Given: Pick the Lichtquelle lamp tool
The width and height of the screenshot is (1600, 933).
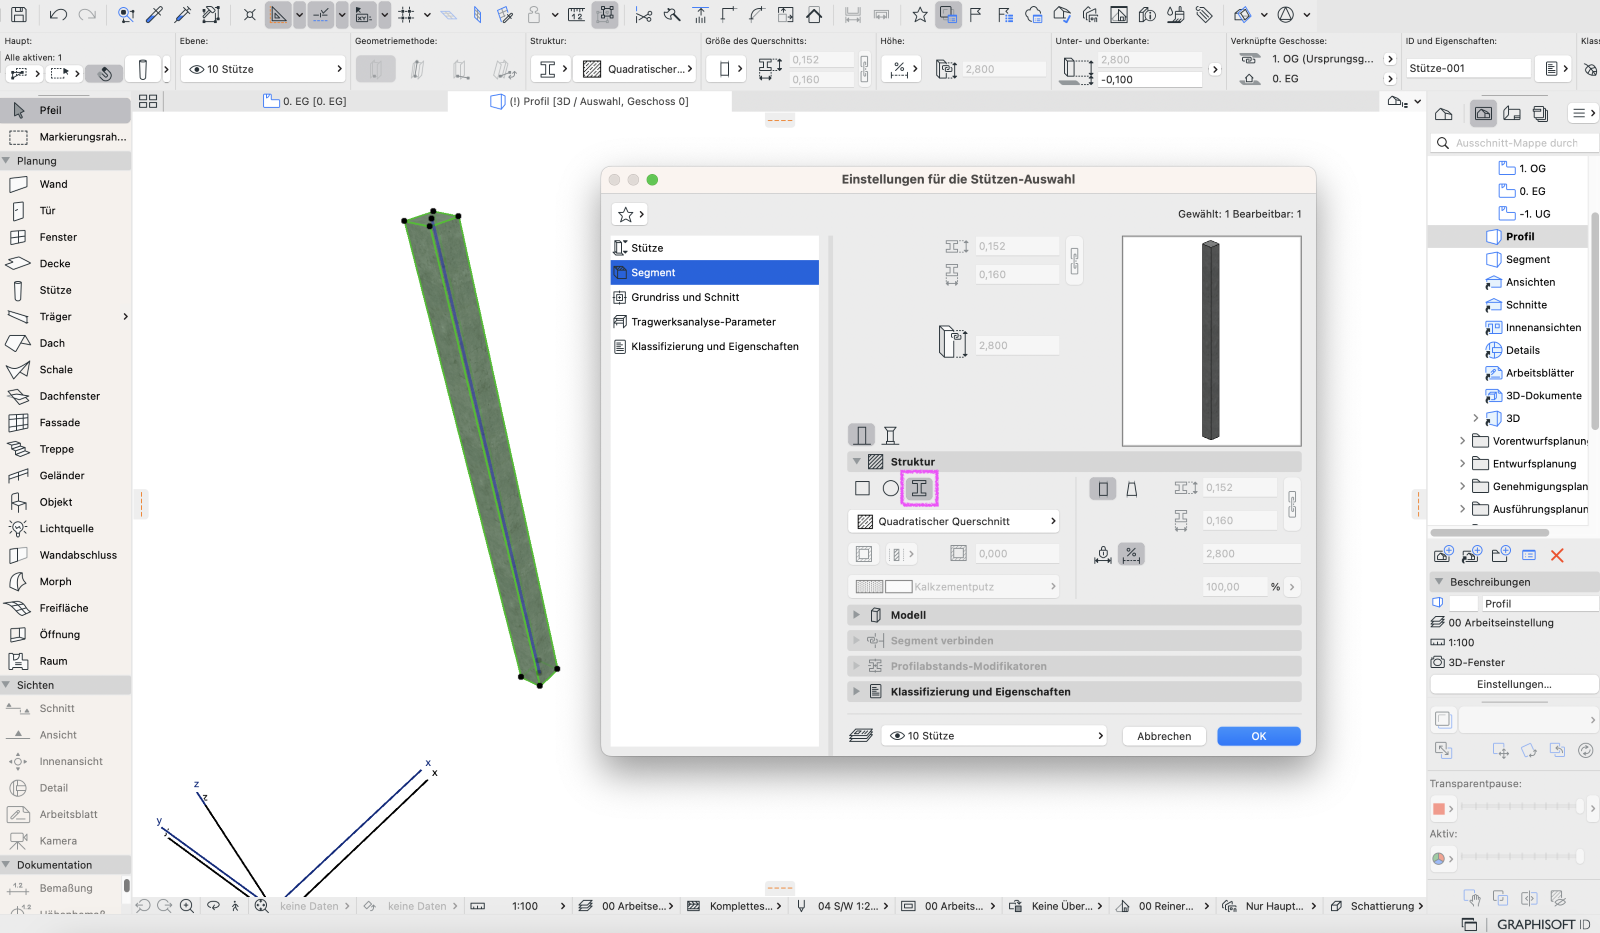Looking at the screenshot, I should [x=66, y=528].
